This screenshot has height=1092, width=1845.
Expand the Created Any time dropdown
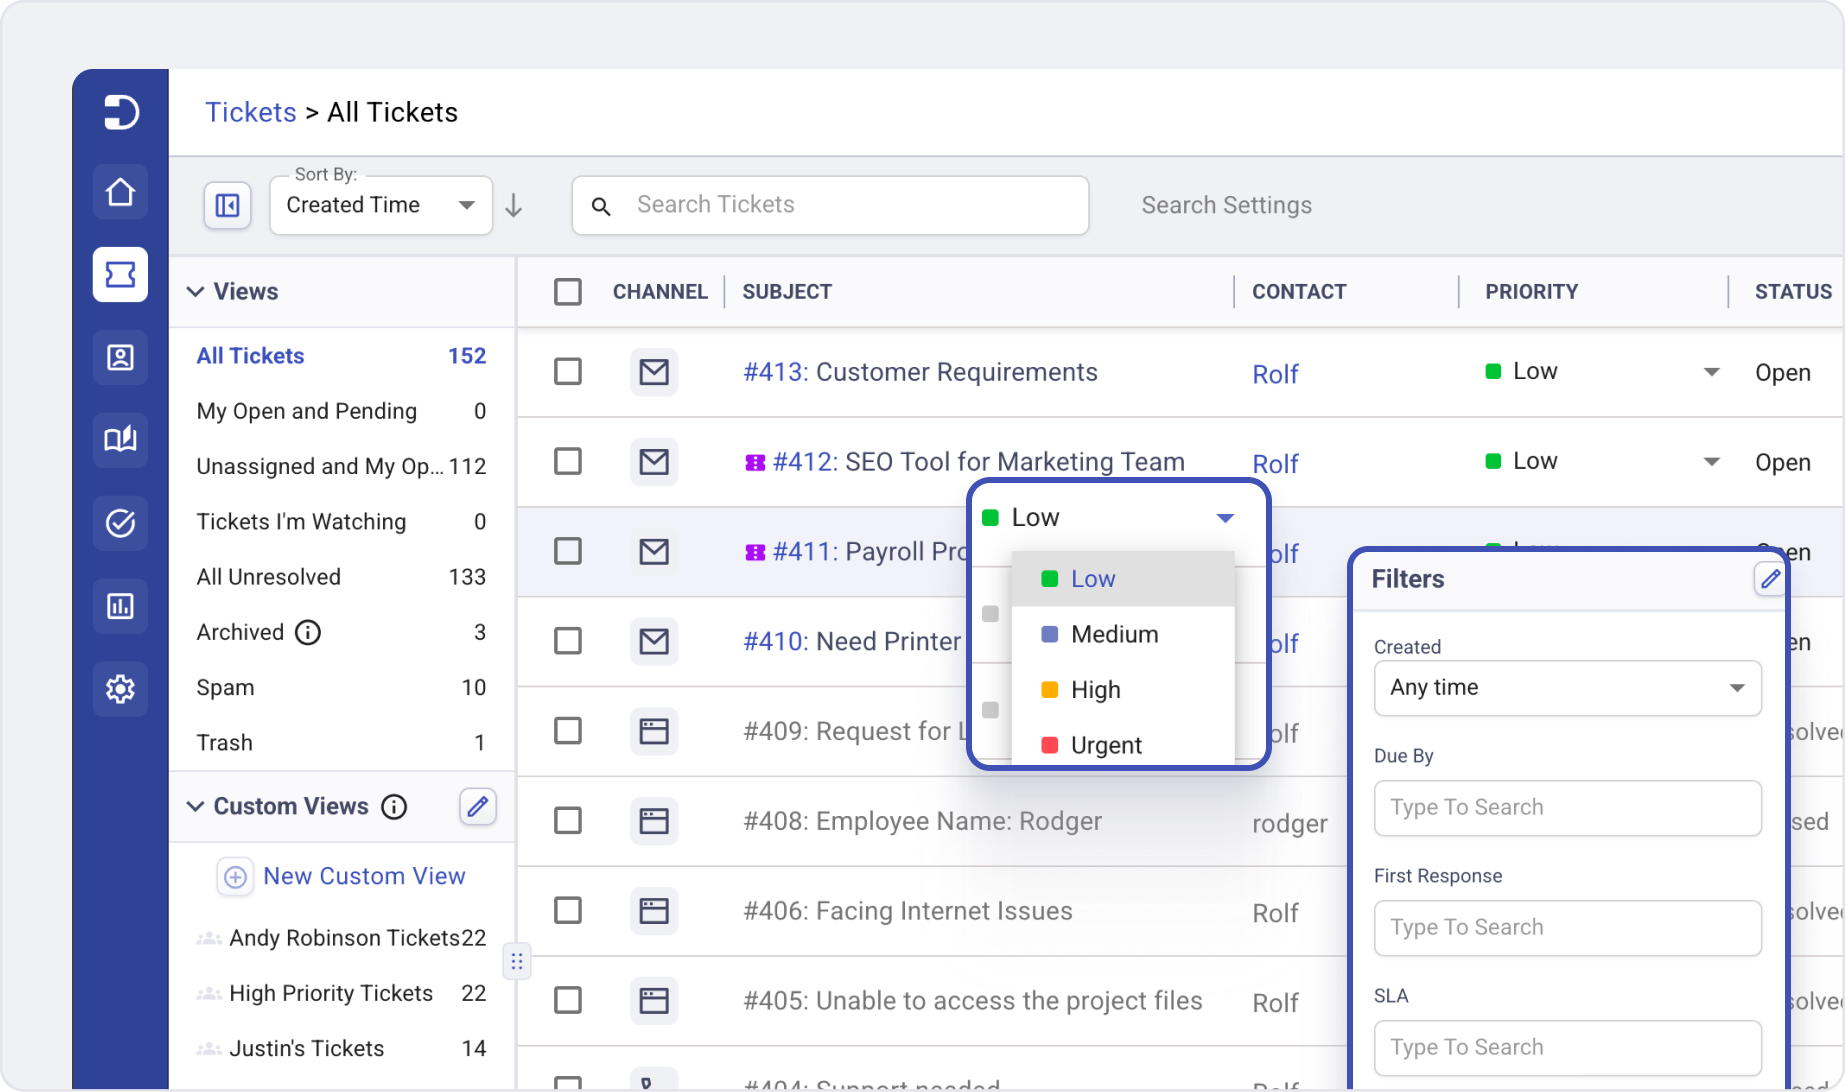(1566, 688)
